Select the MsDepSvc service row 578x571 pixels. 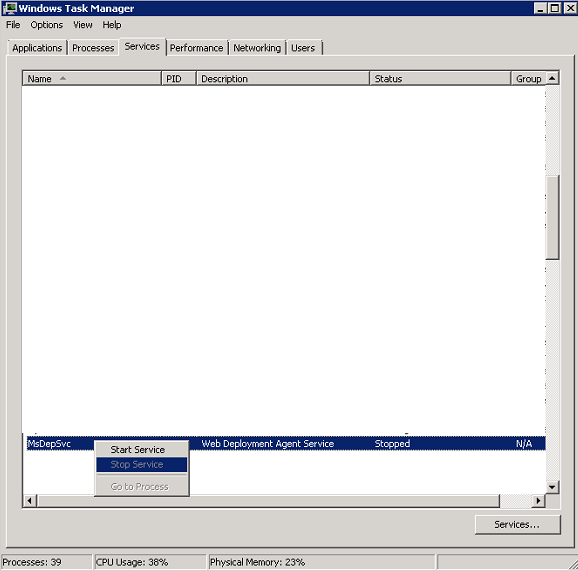(x=284, y=443)
